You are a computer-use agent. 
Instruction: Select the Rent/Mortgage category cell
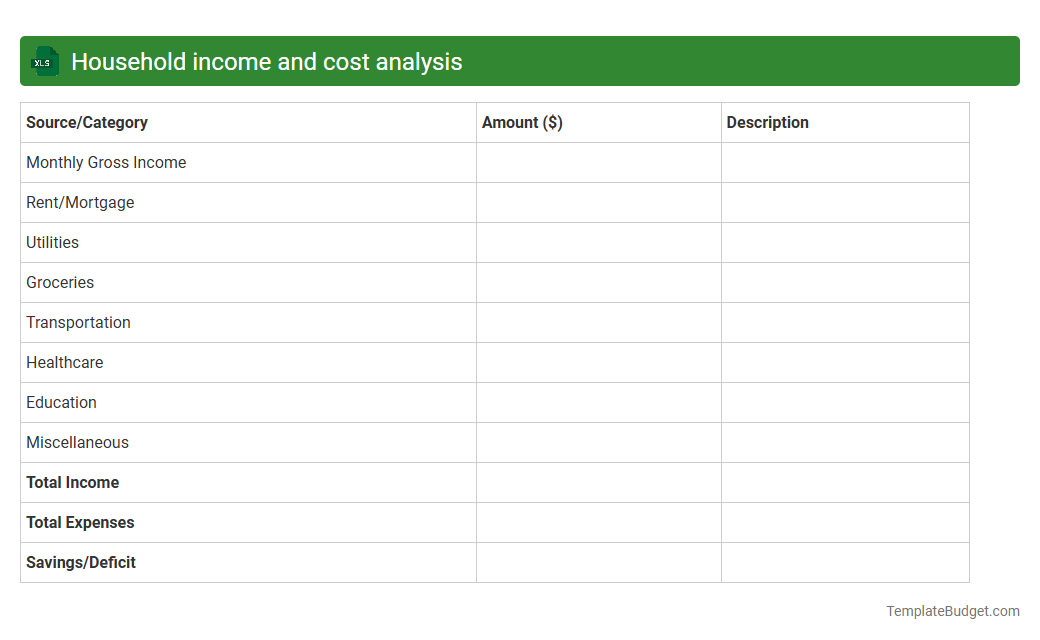[80, 202]
